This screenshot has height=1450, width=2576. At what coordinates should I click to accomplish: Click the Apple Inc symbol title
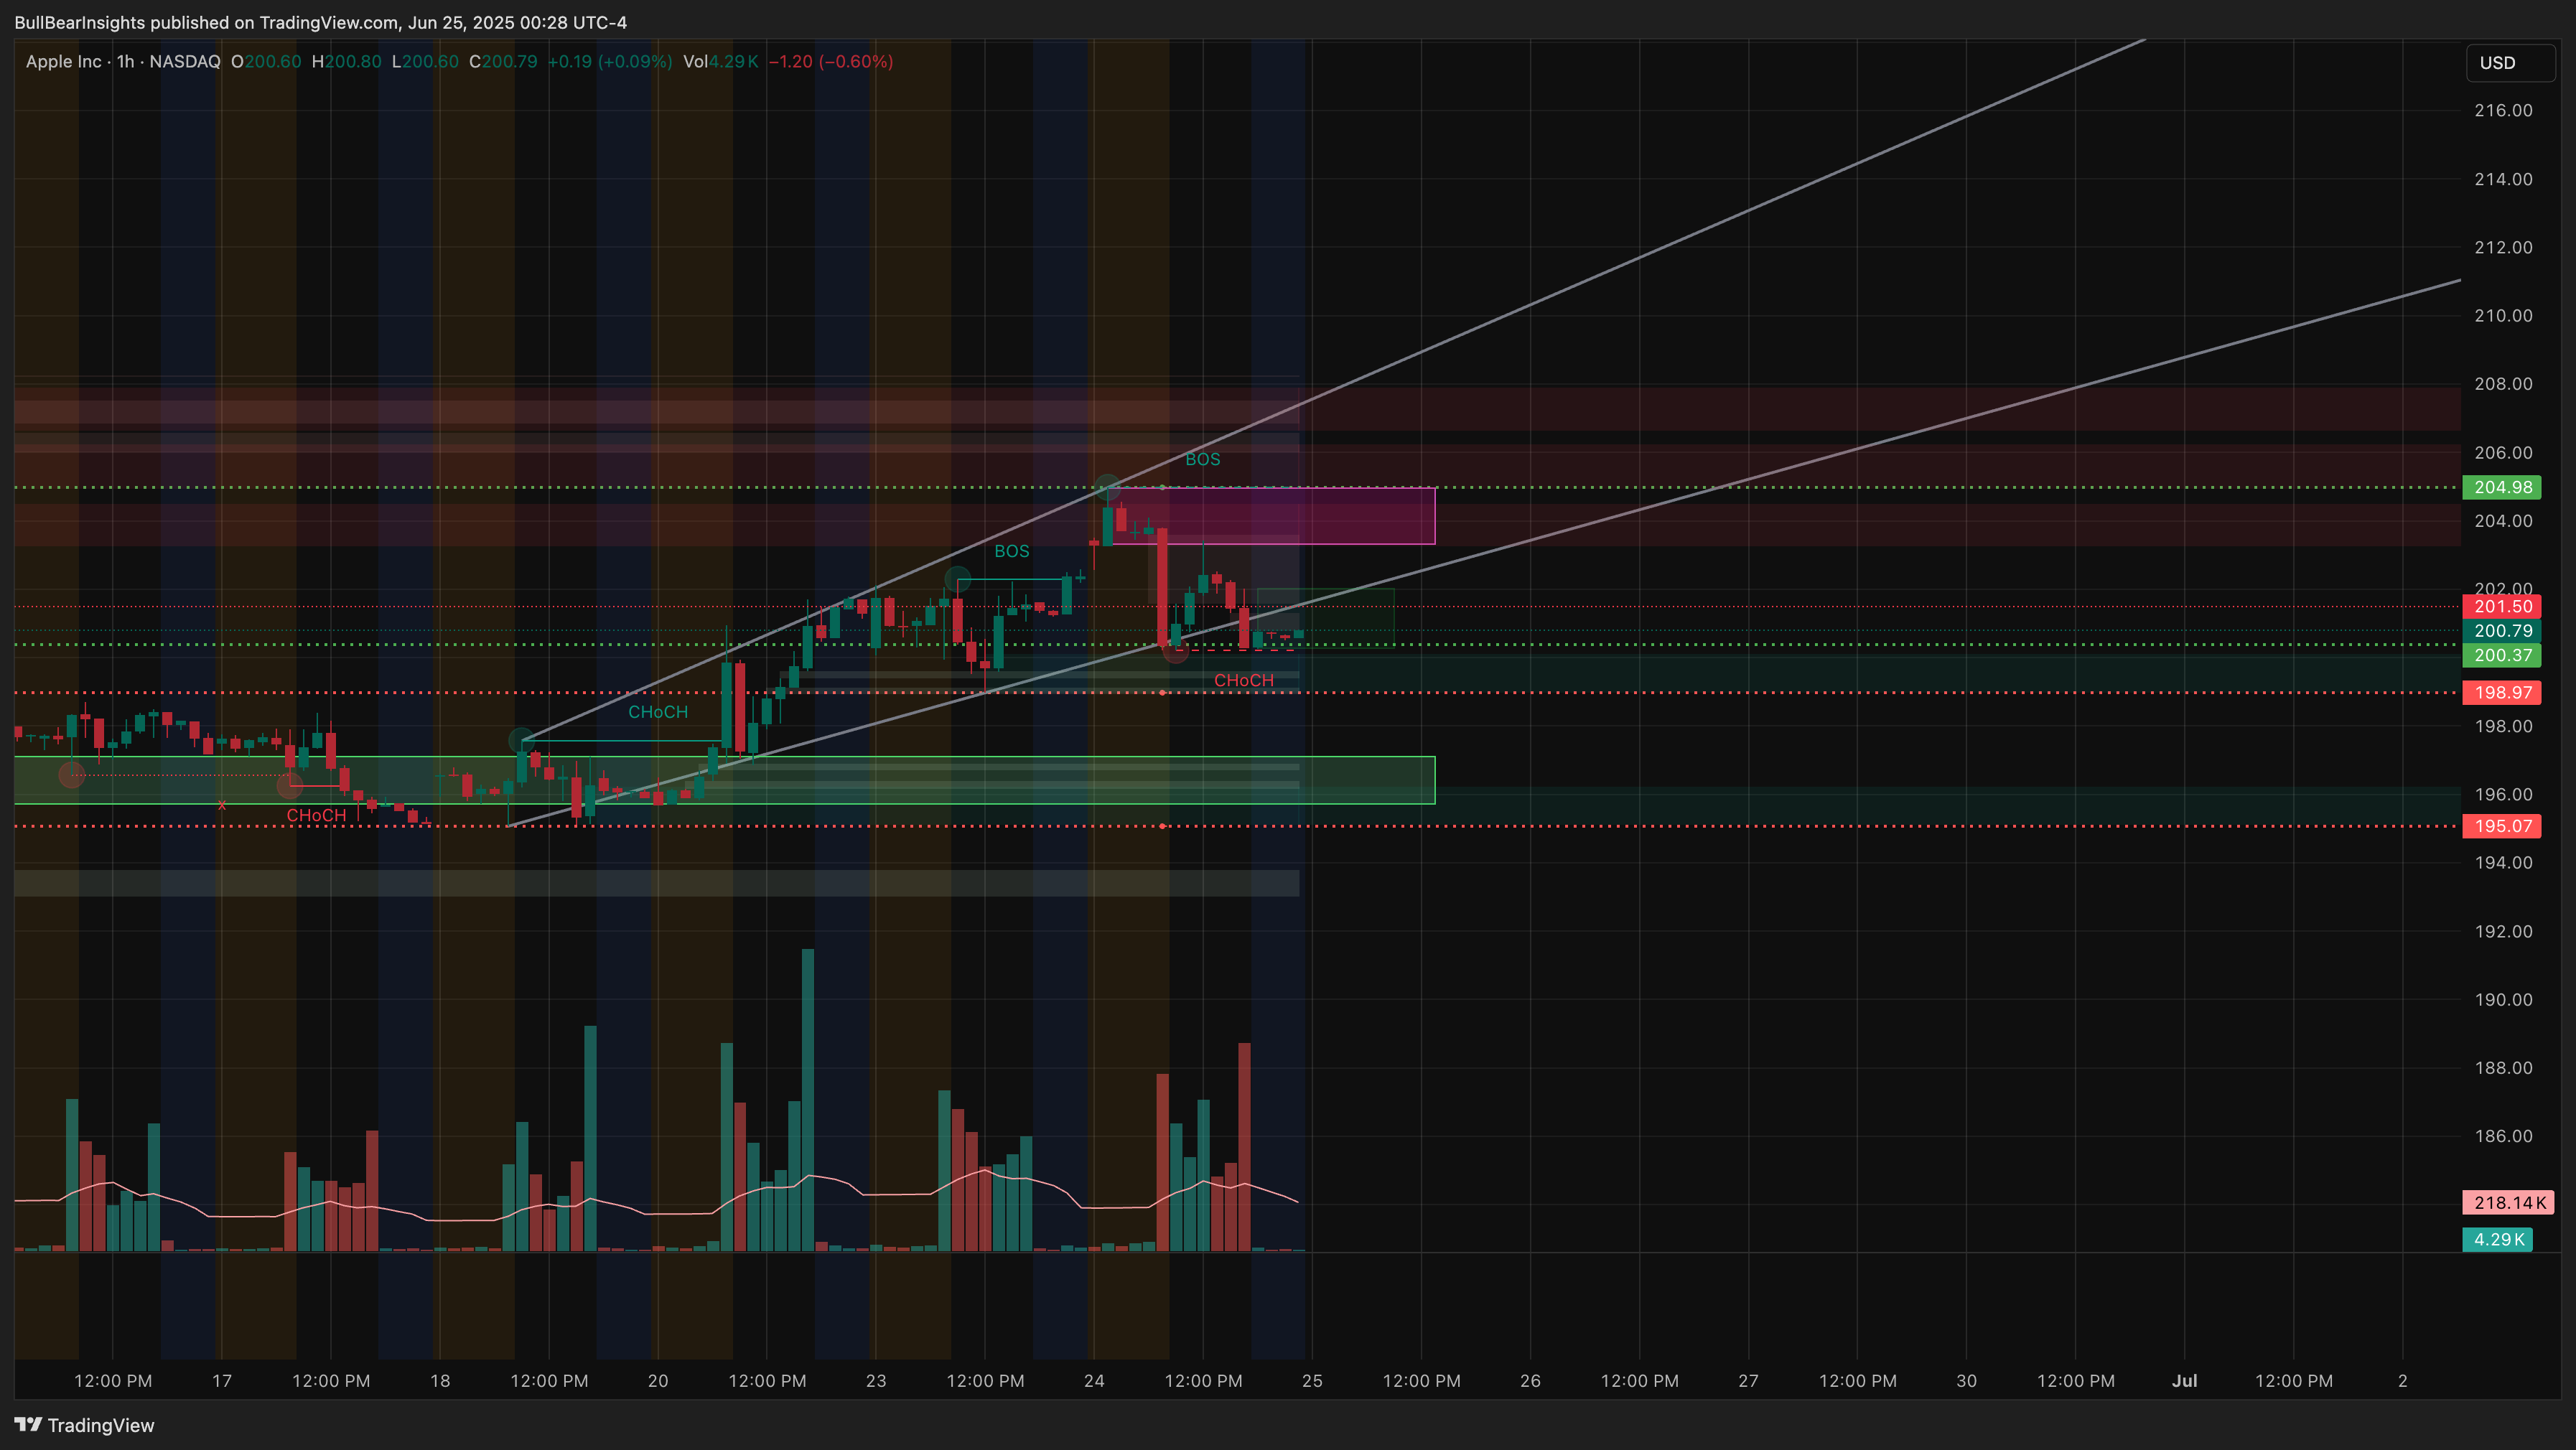[x=63, y=61]
